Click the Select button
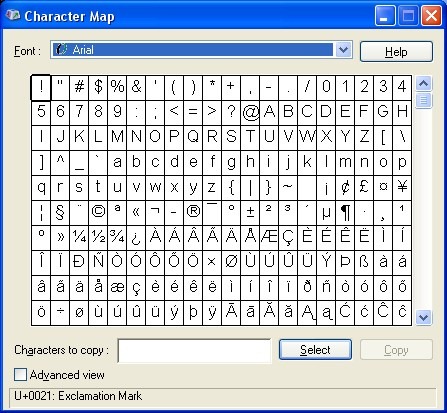 click(x=315, y=350)
